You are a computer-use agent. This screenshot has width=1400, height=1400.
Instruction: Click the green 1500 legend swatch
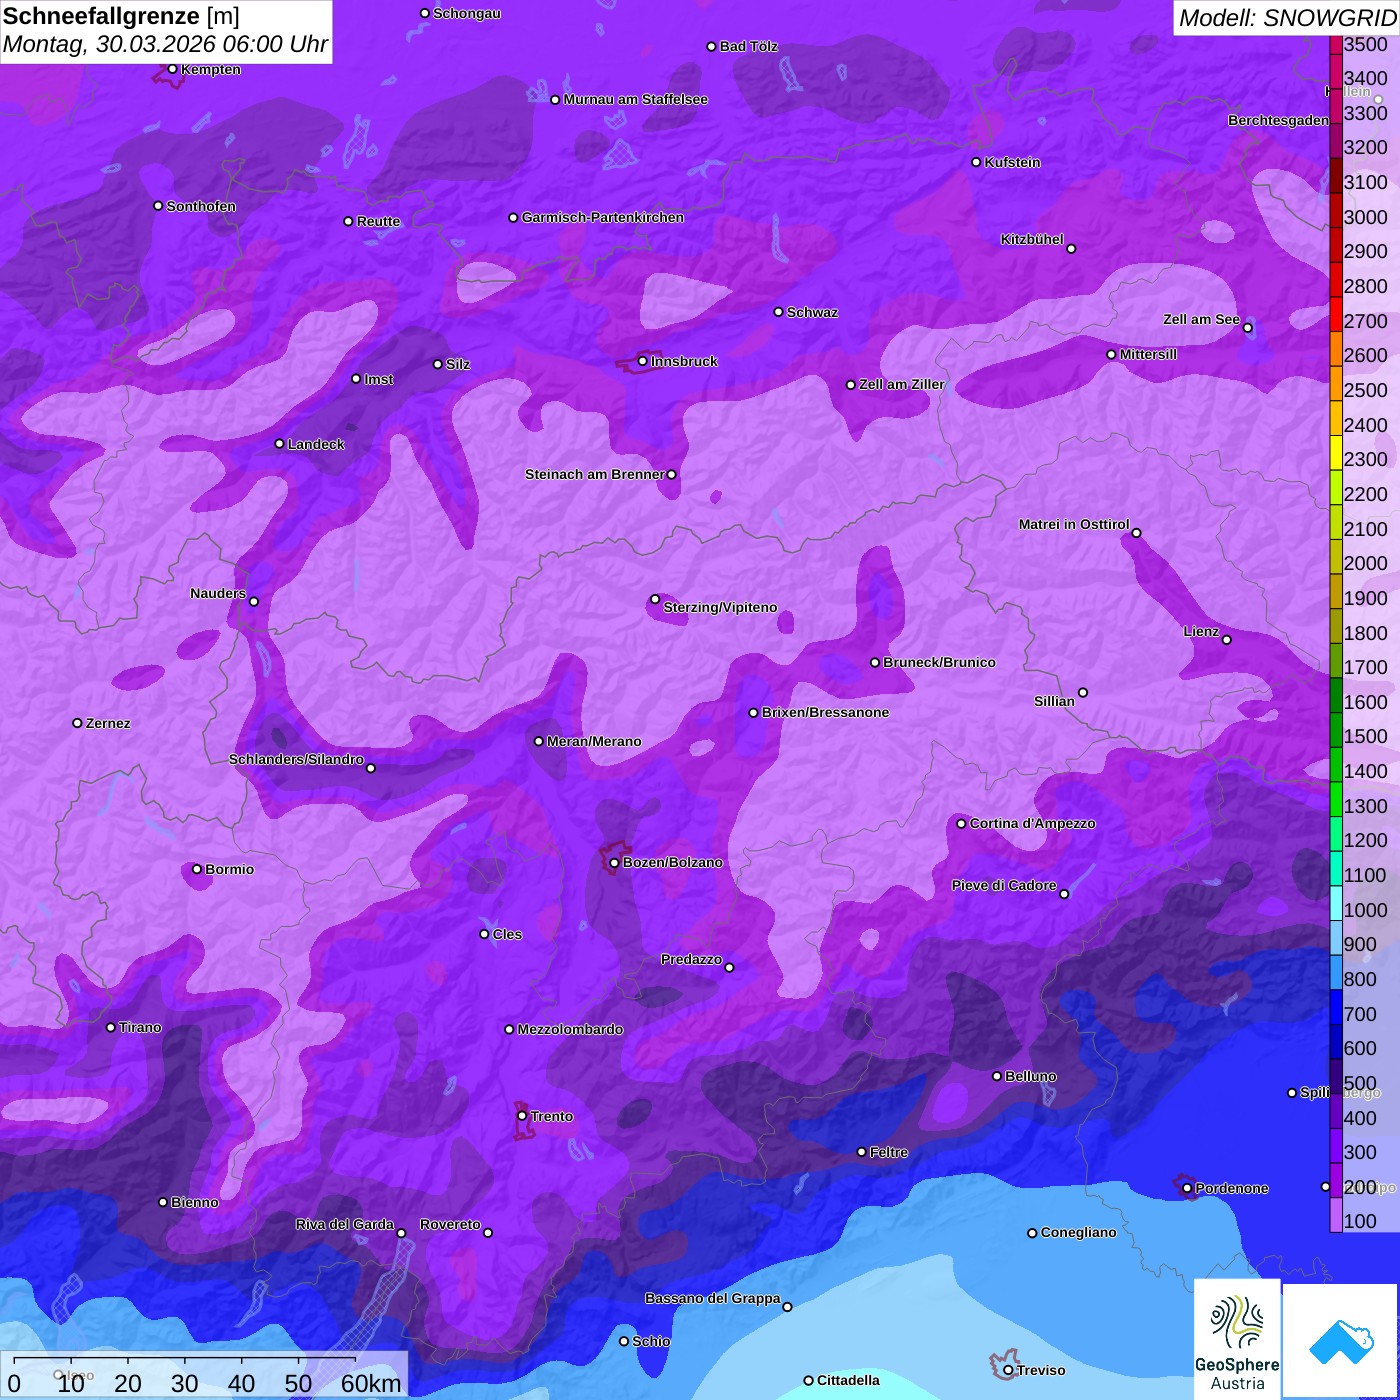(1336, 729)
